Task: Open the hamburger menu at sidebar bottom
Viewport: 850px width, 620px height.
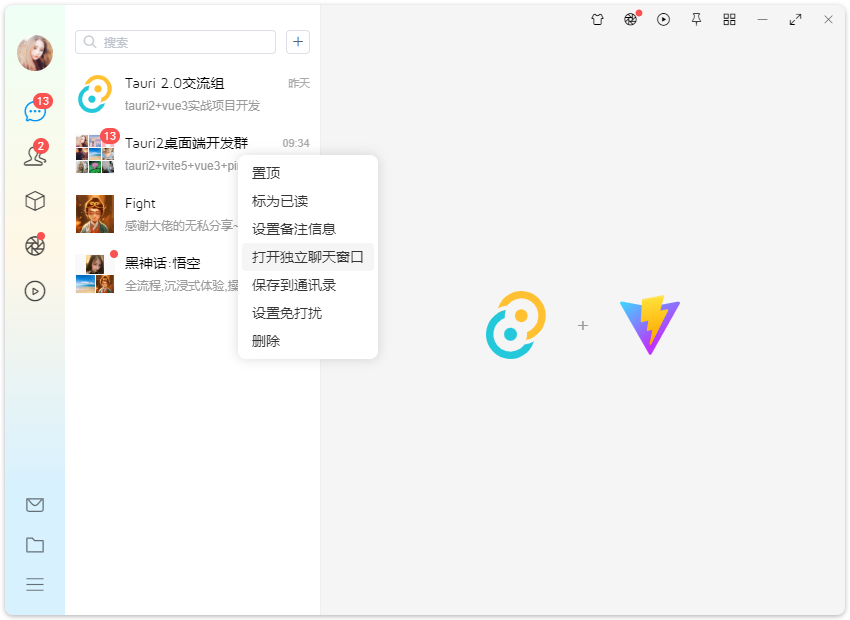Action: 35,584
